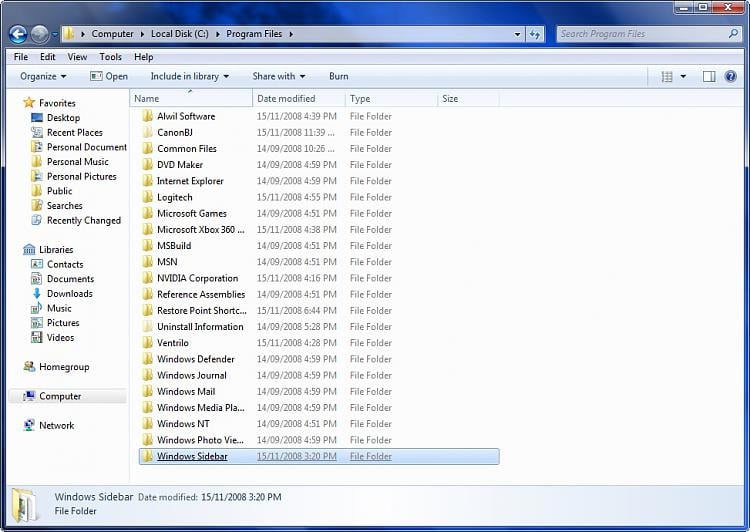The height and width of the screenshot is (532, 750).
Task: Click the DVD Maker folder icon
Action: (x=148, y=165)
